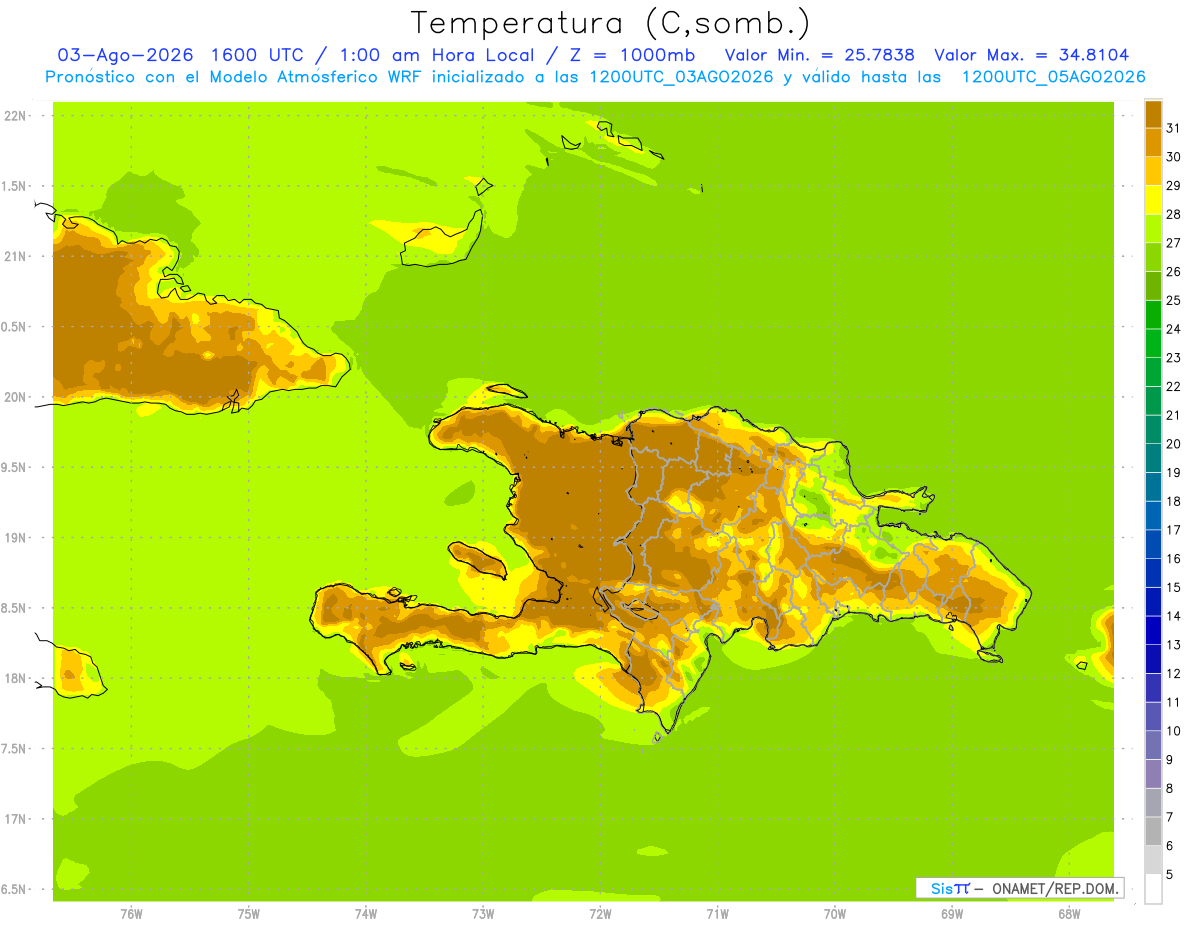Click the title "Temperatura (C,somb.)"

pyautogui.click(x=610, y=23)
